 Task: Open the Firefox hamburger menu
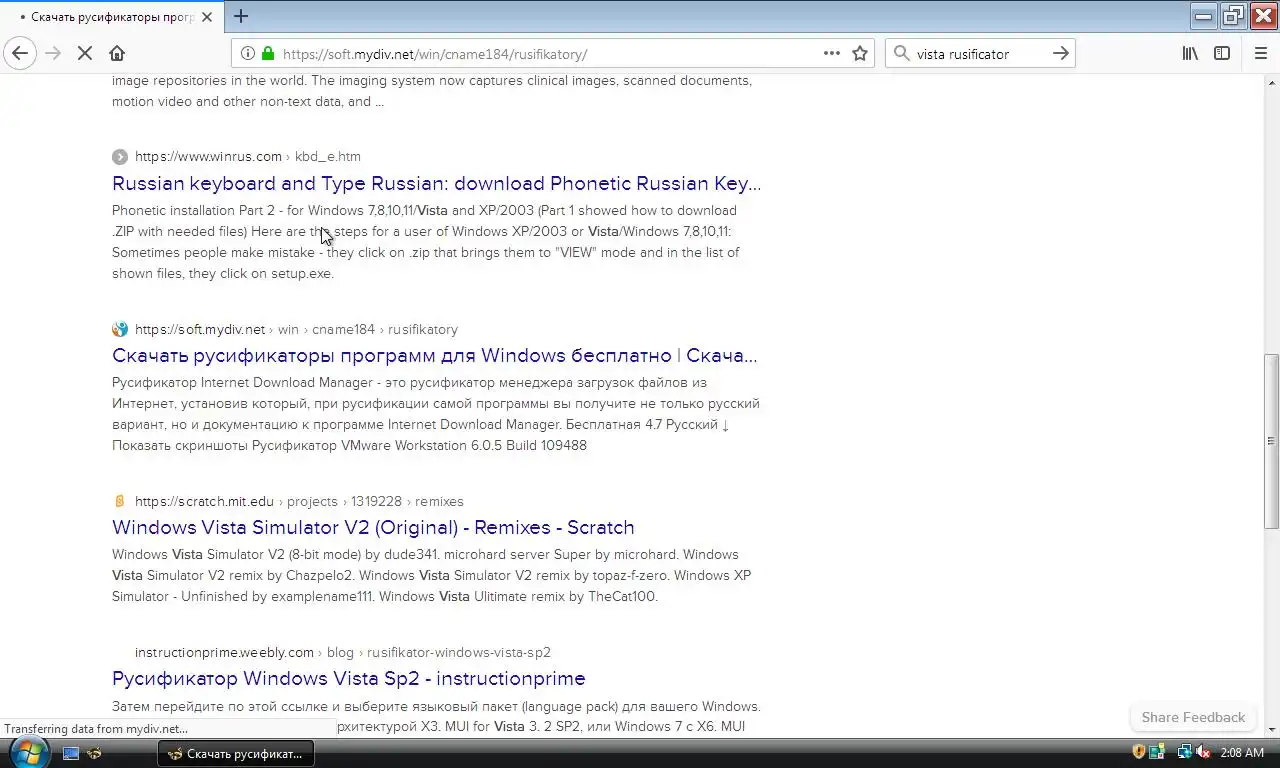[x=1260, y=54]
